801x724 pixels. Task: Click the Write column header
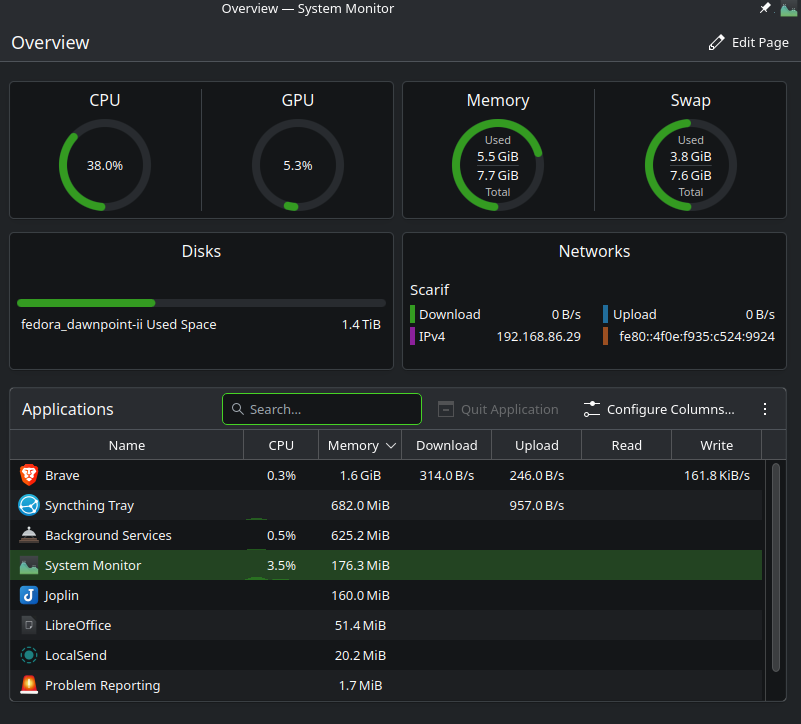pyautogui.click(x=716, y=445)
